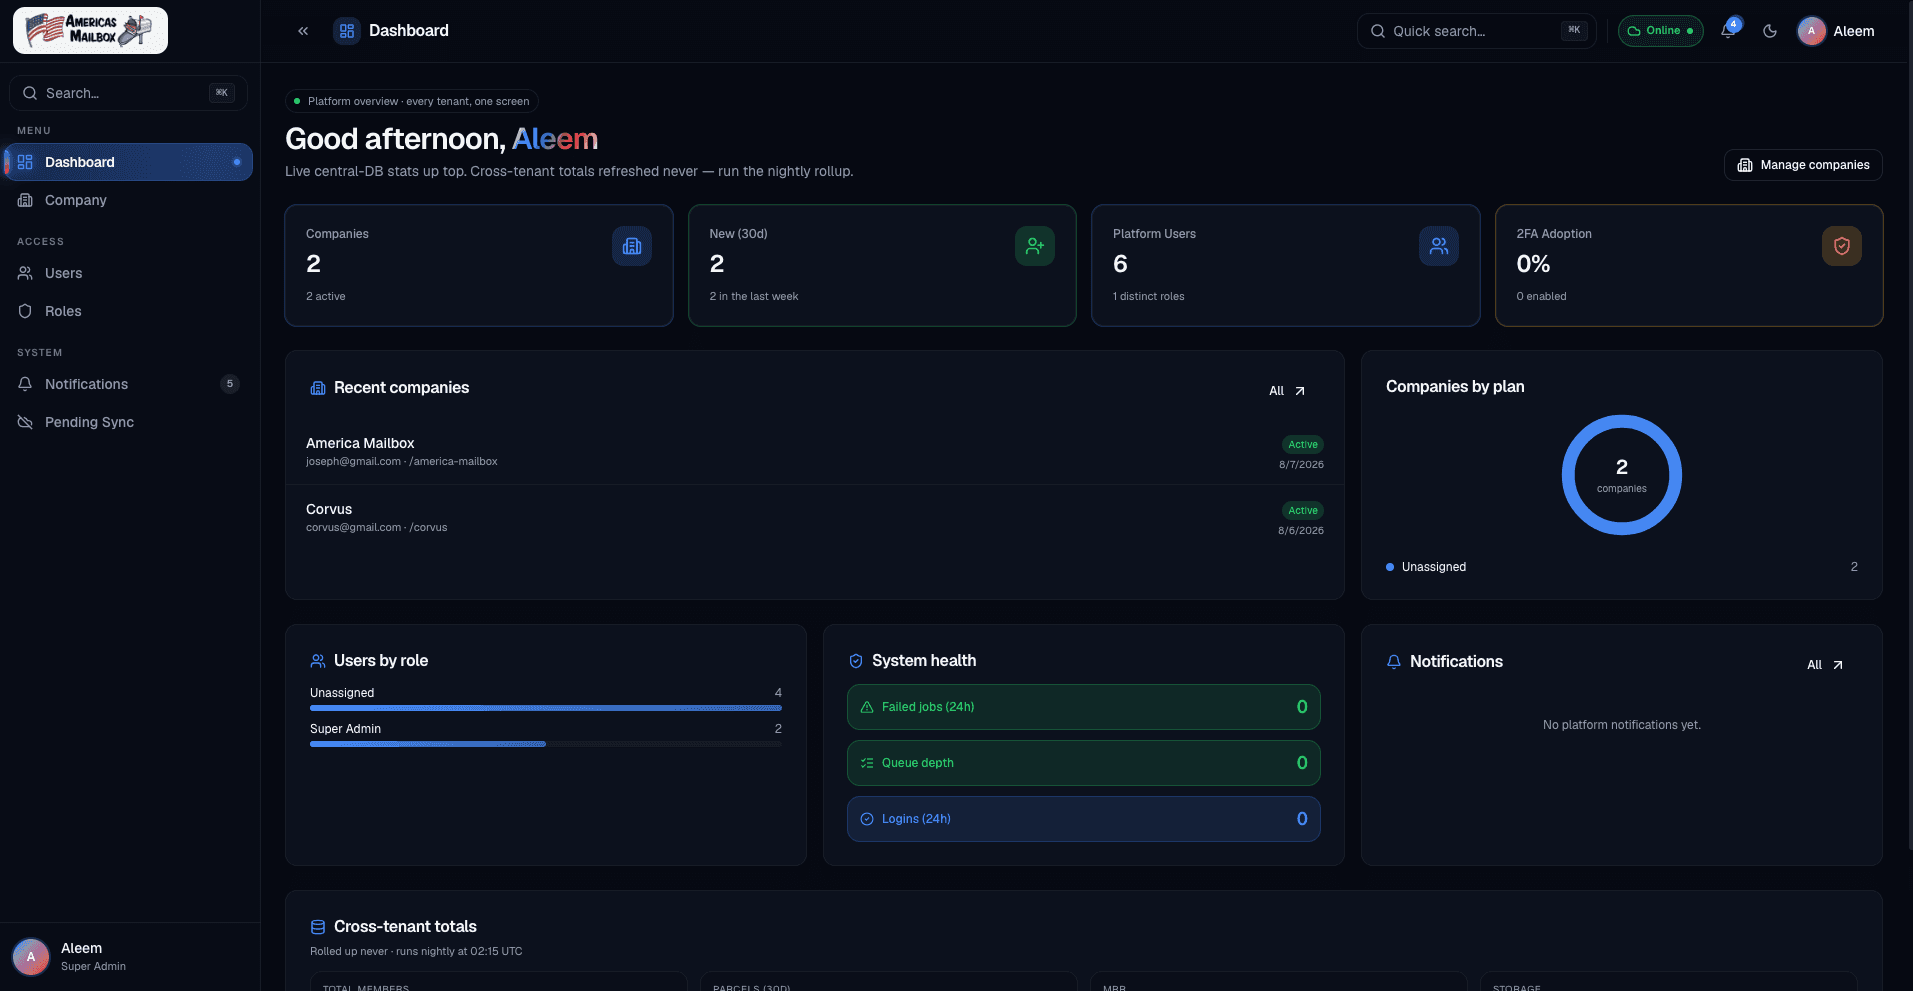Open Notifications menu item

click(x=129, y=384)
